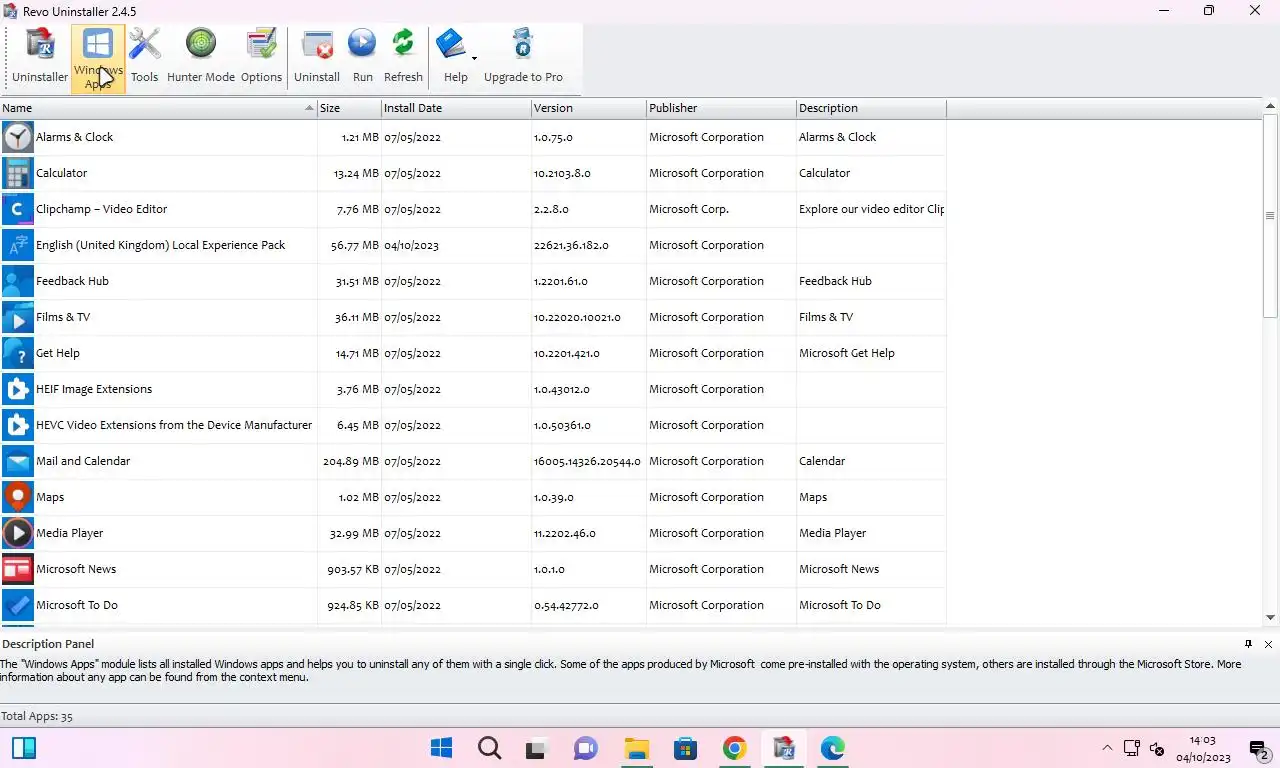This screenshot has width=1280, height=768.
Task: Click the 'Clipchamp – Video Editor' name
Action: coord(101,209)
